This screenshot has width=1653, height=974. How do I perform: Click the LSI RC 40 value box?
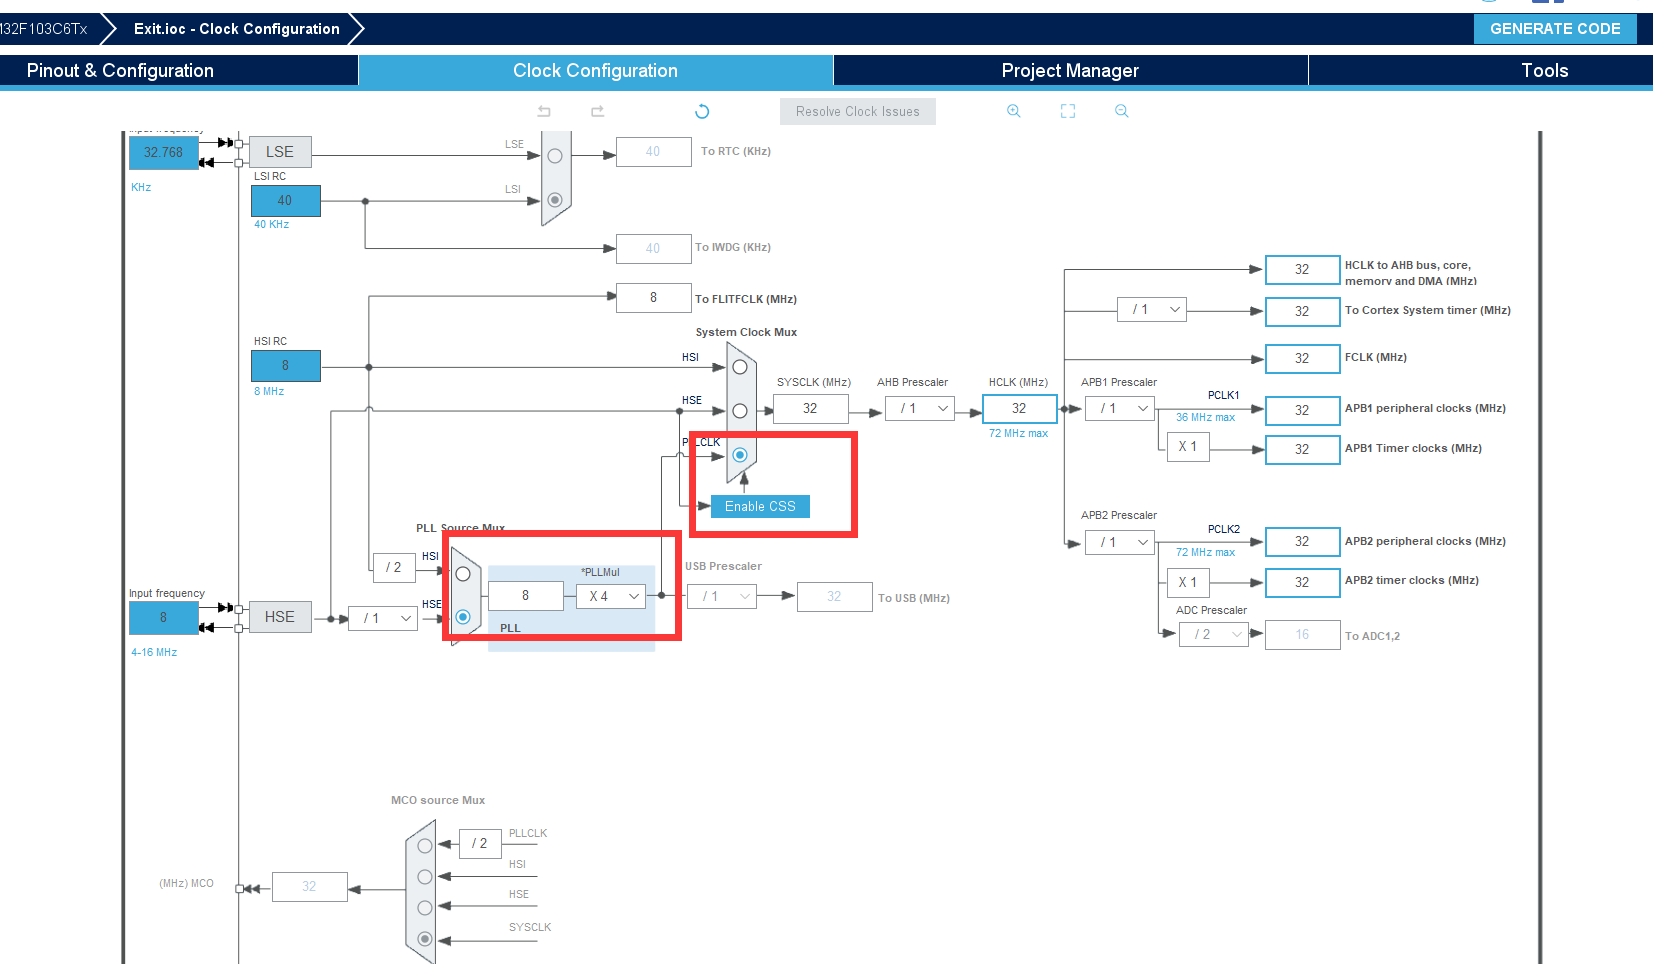(x=285, y=200)
